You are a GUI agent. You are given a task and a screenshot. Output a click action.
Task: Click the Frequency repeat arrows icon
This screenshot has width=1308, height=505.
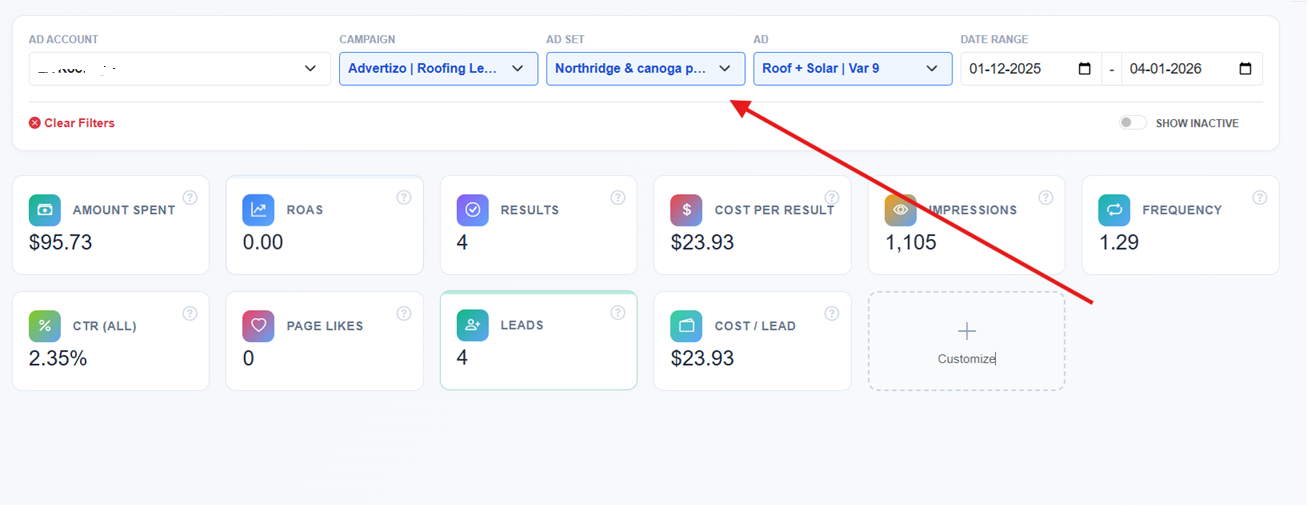tap(1115, 210)
